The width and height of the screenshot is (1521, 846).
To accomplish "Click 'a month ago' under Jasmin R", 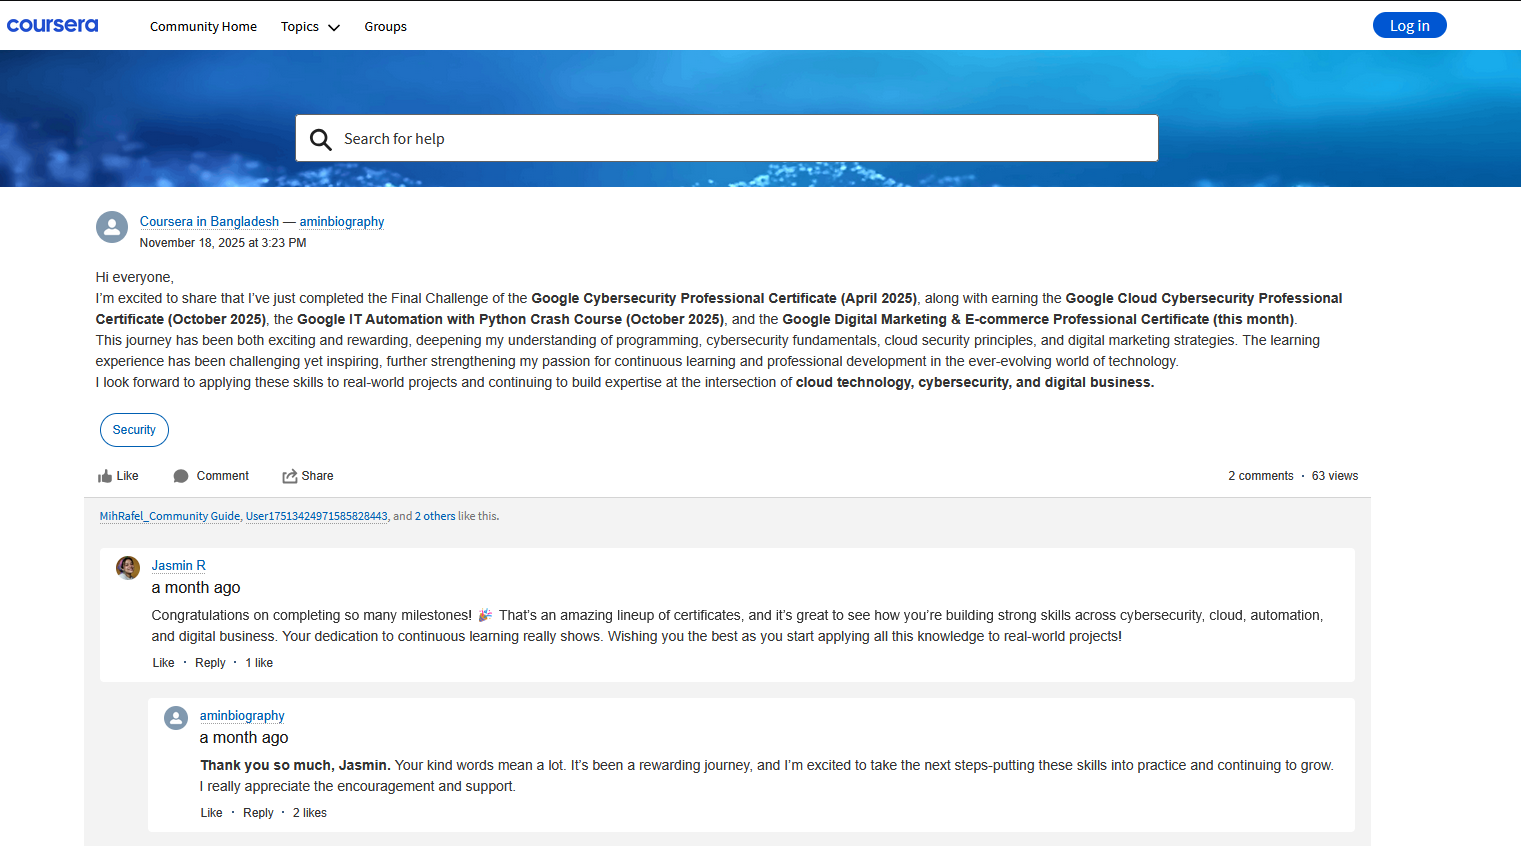I will (x=196, y=588).
